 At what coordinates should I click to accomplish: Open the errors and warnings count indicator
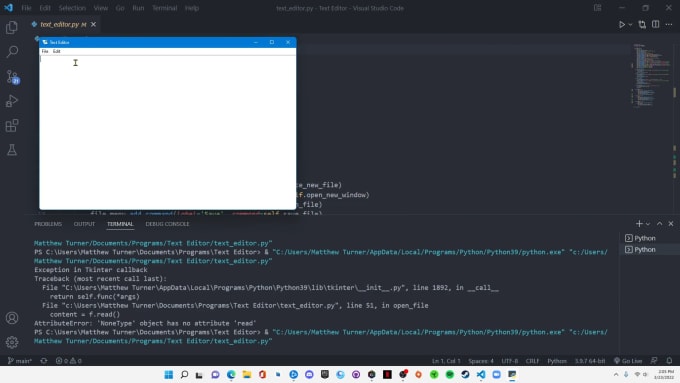pyautogui.click(x=69, y=361)
